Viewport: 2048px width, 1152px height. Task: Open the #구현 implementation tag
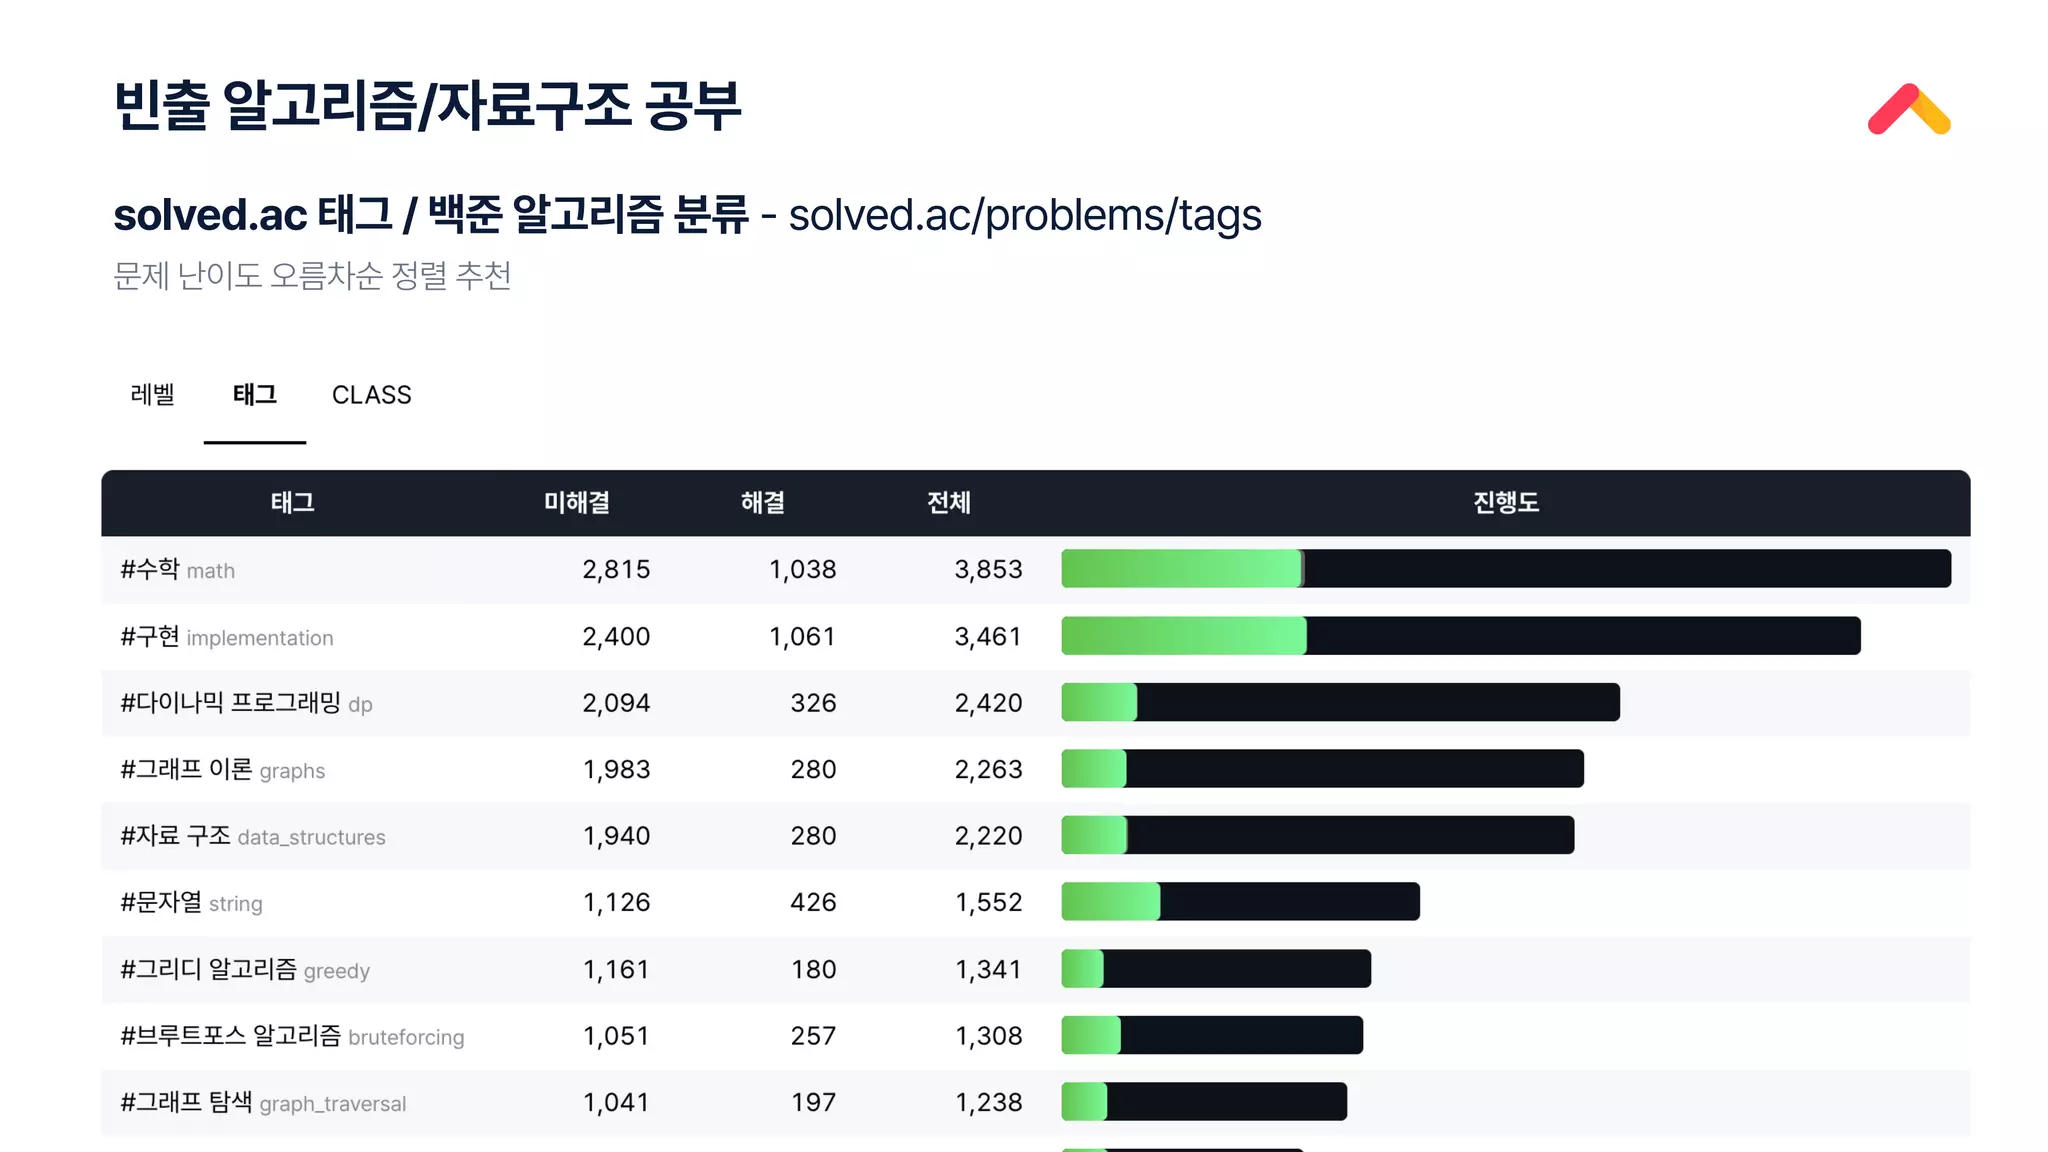click(x=227, y=636)
